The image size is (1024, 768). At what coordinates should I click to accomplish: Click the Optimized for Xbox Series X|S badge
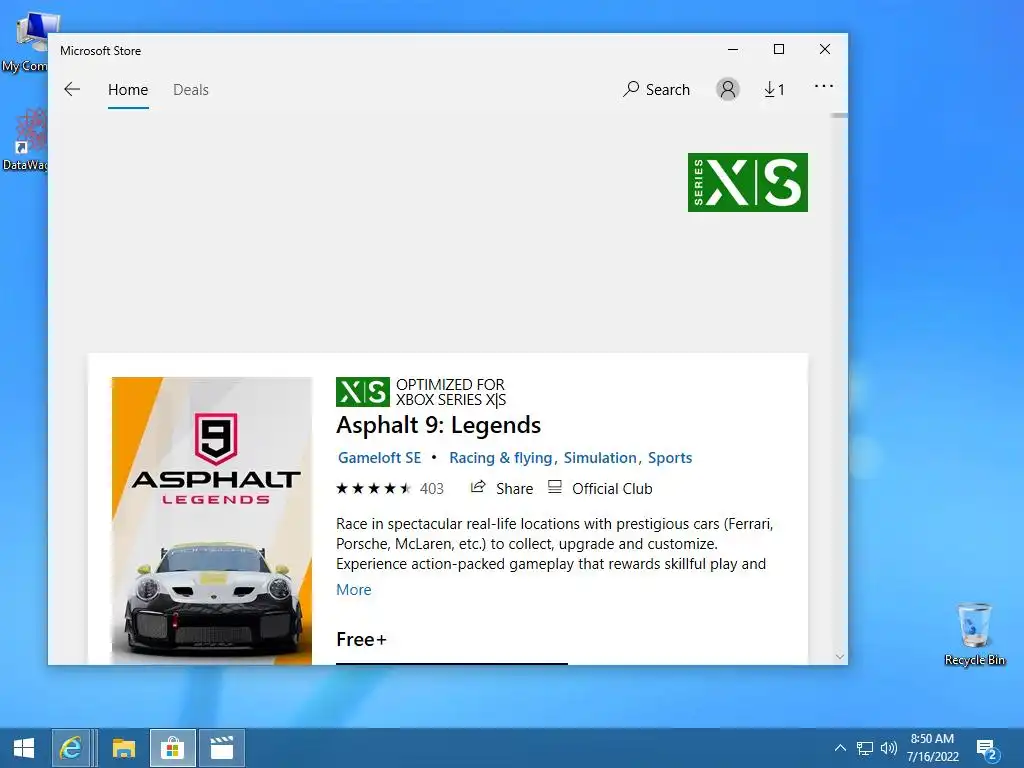(421, 392)
